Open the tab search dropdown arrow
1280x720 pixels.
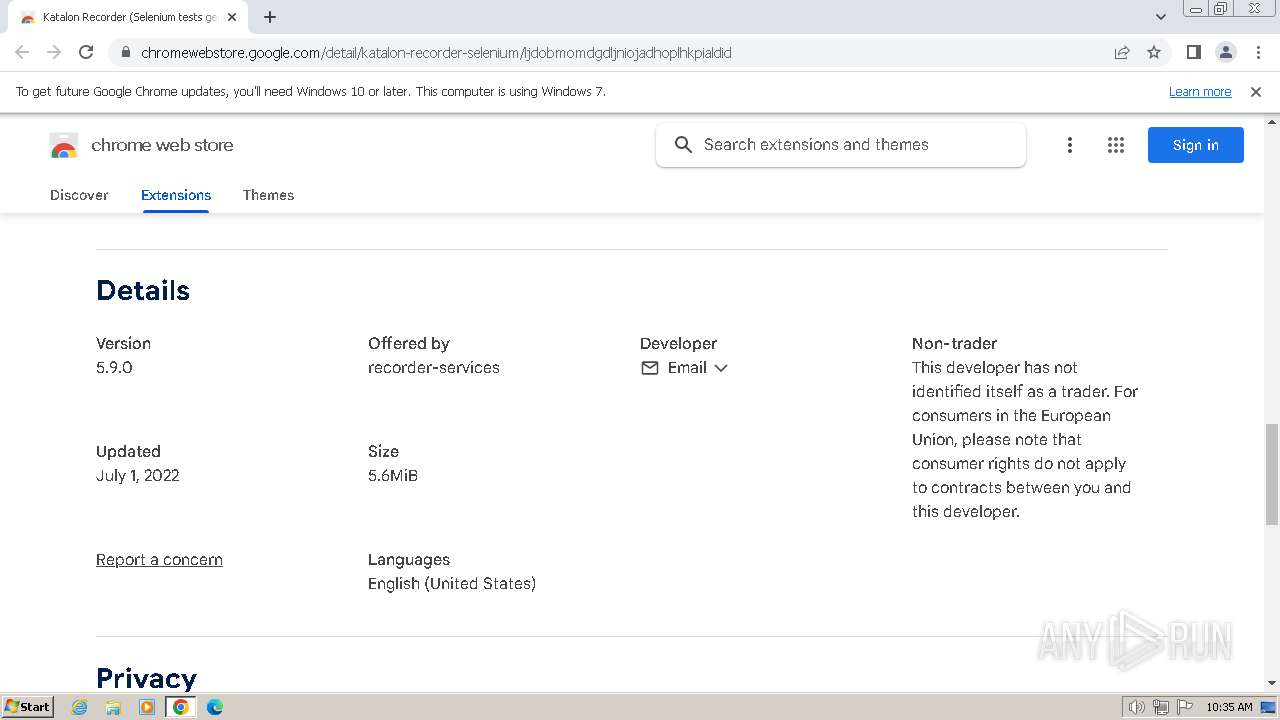(1160, 17)
